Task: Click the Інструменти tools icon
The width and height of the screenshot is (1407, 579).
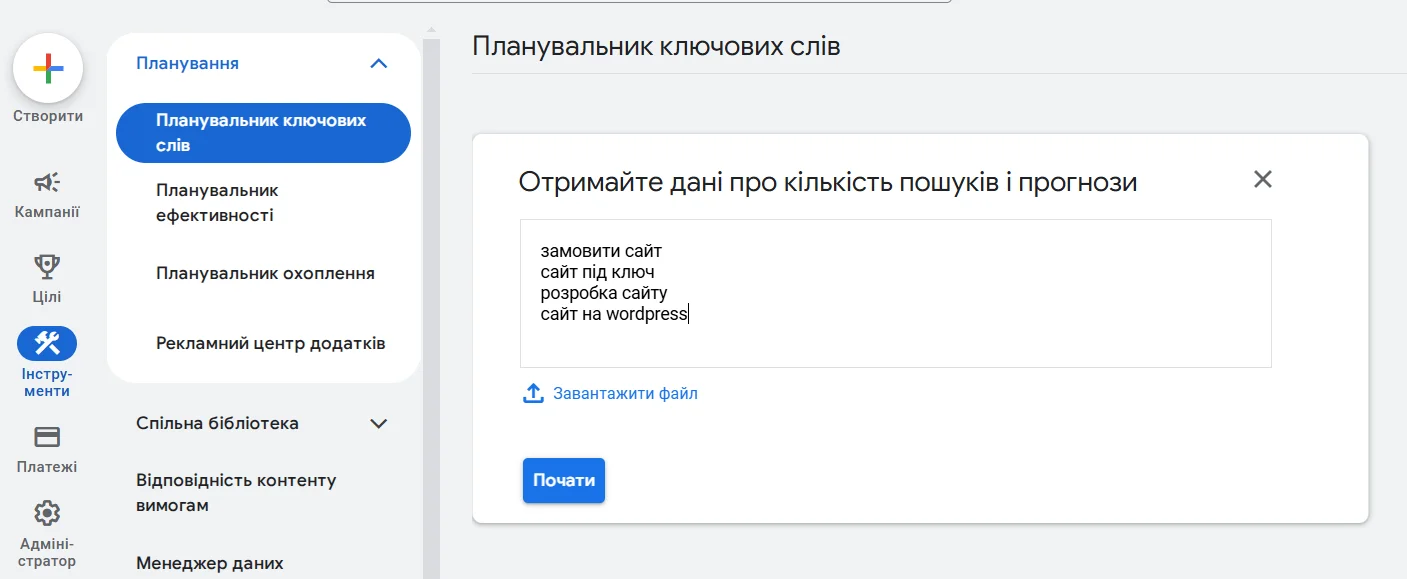Action: click(47, 341)
